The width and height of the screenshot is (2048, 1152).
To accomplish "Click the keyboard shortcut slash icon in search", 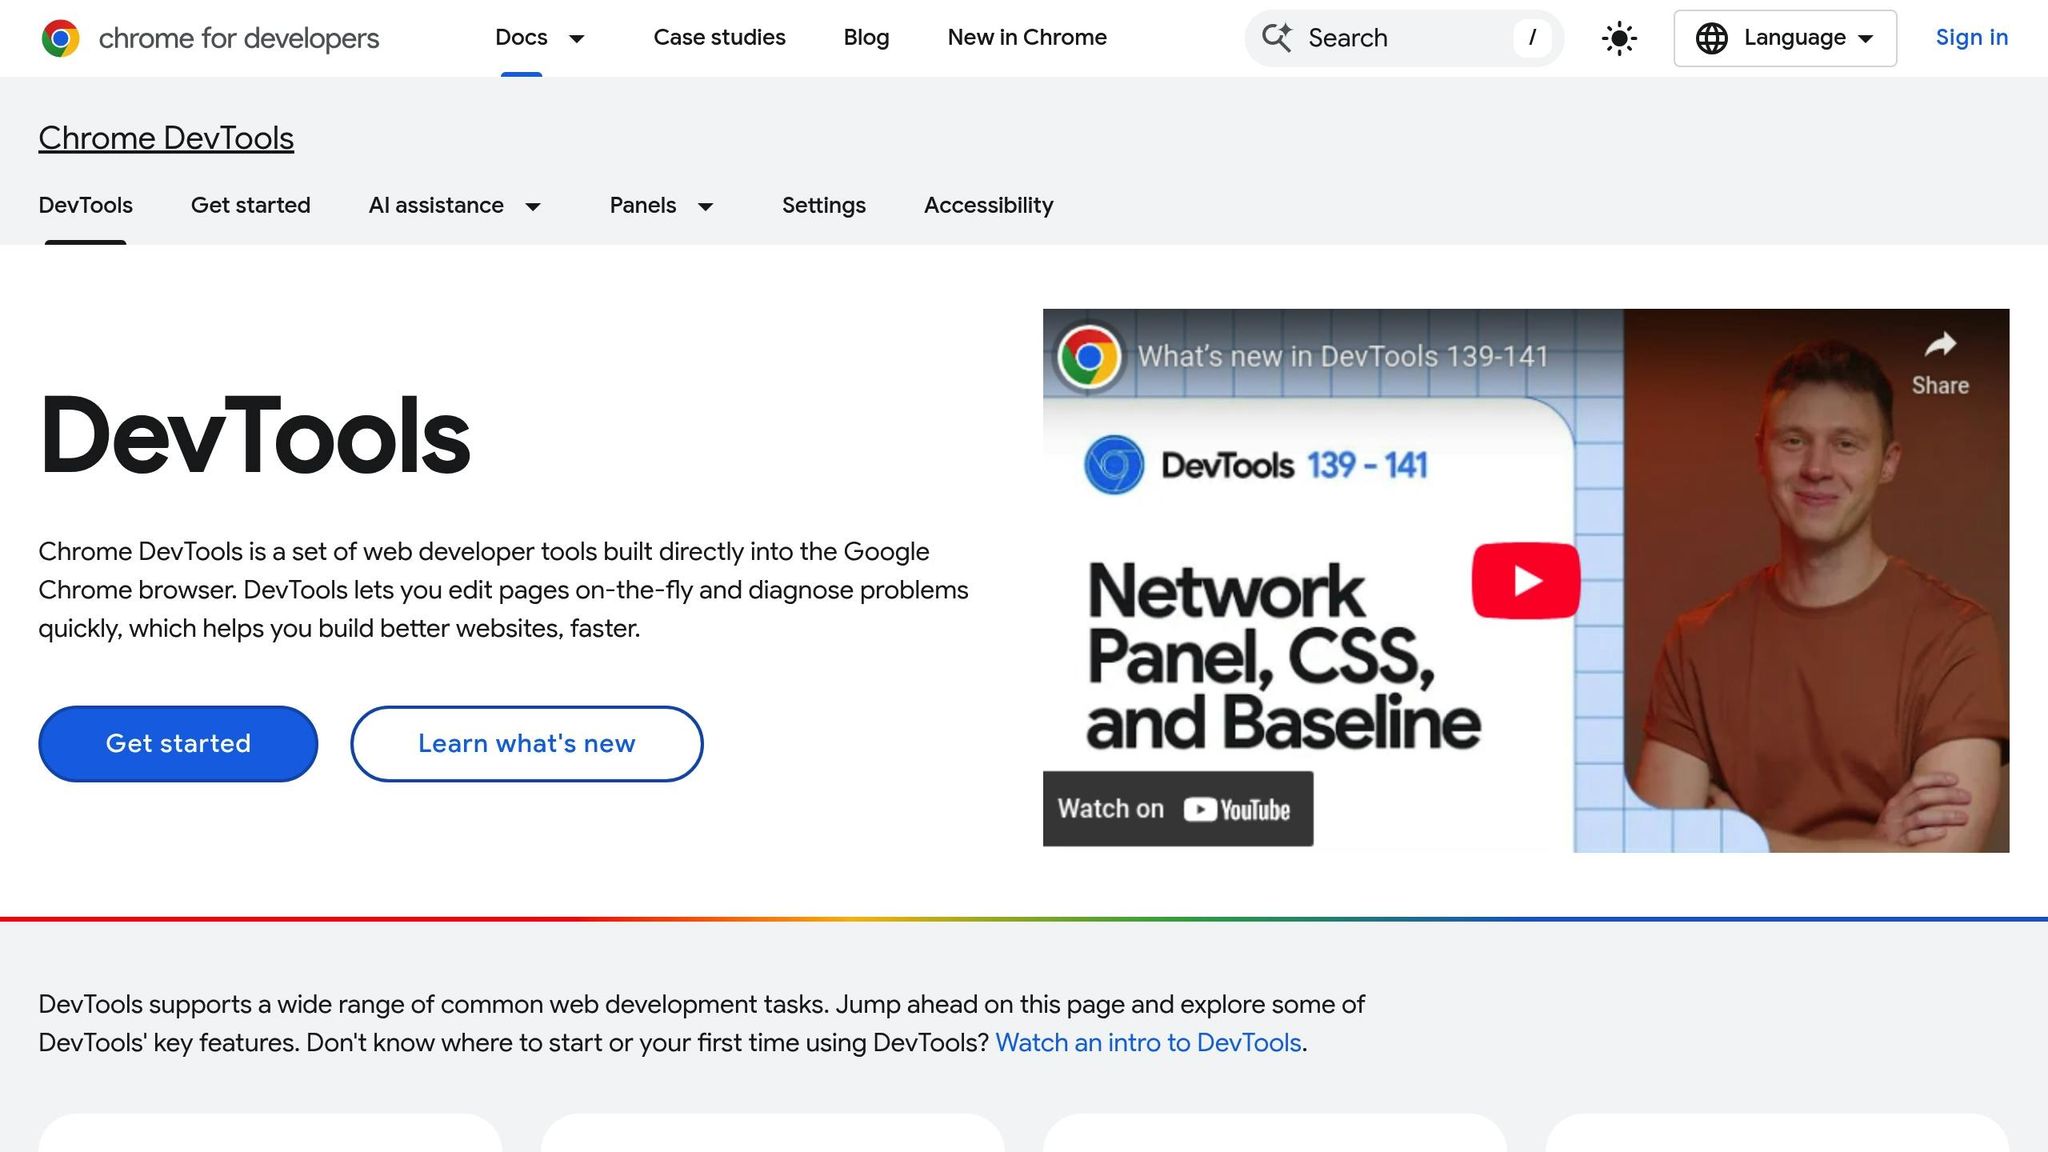I will tap(1532, 38).
